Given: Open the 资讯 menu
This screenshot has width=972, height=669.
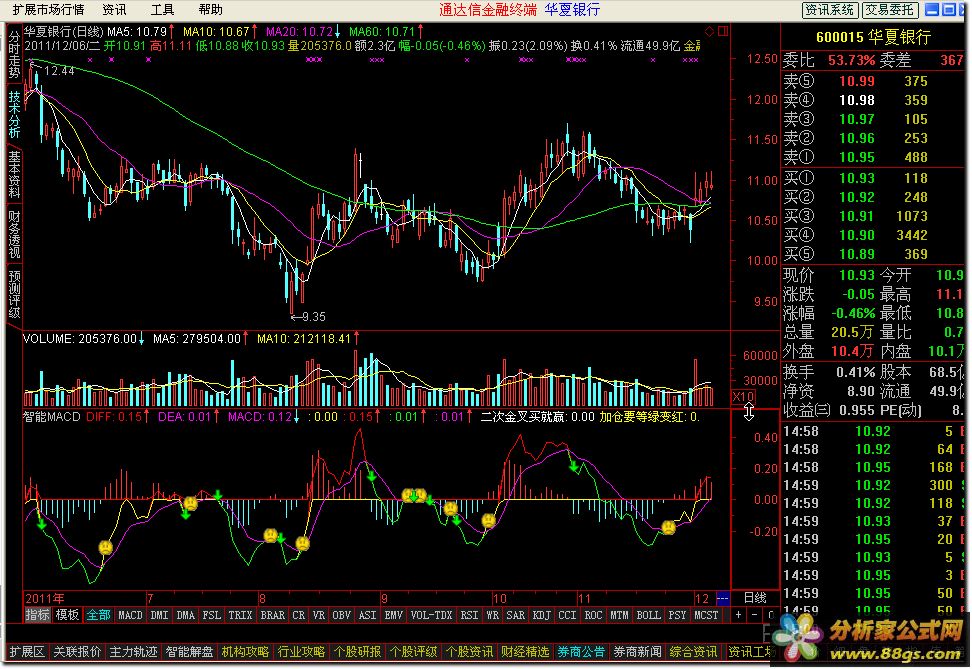Looking at the screenshot, I should coord(114,10).
